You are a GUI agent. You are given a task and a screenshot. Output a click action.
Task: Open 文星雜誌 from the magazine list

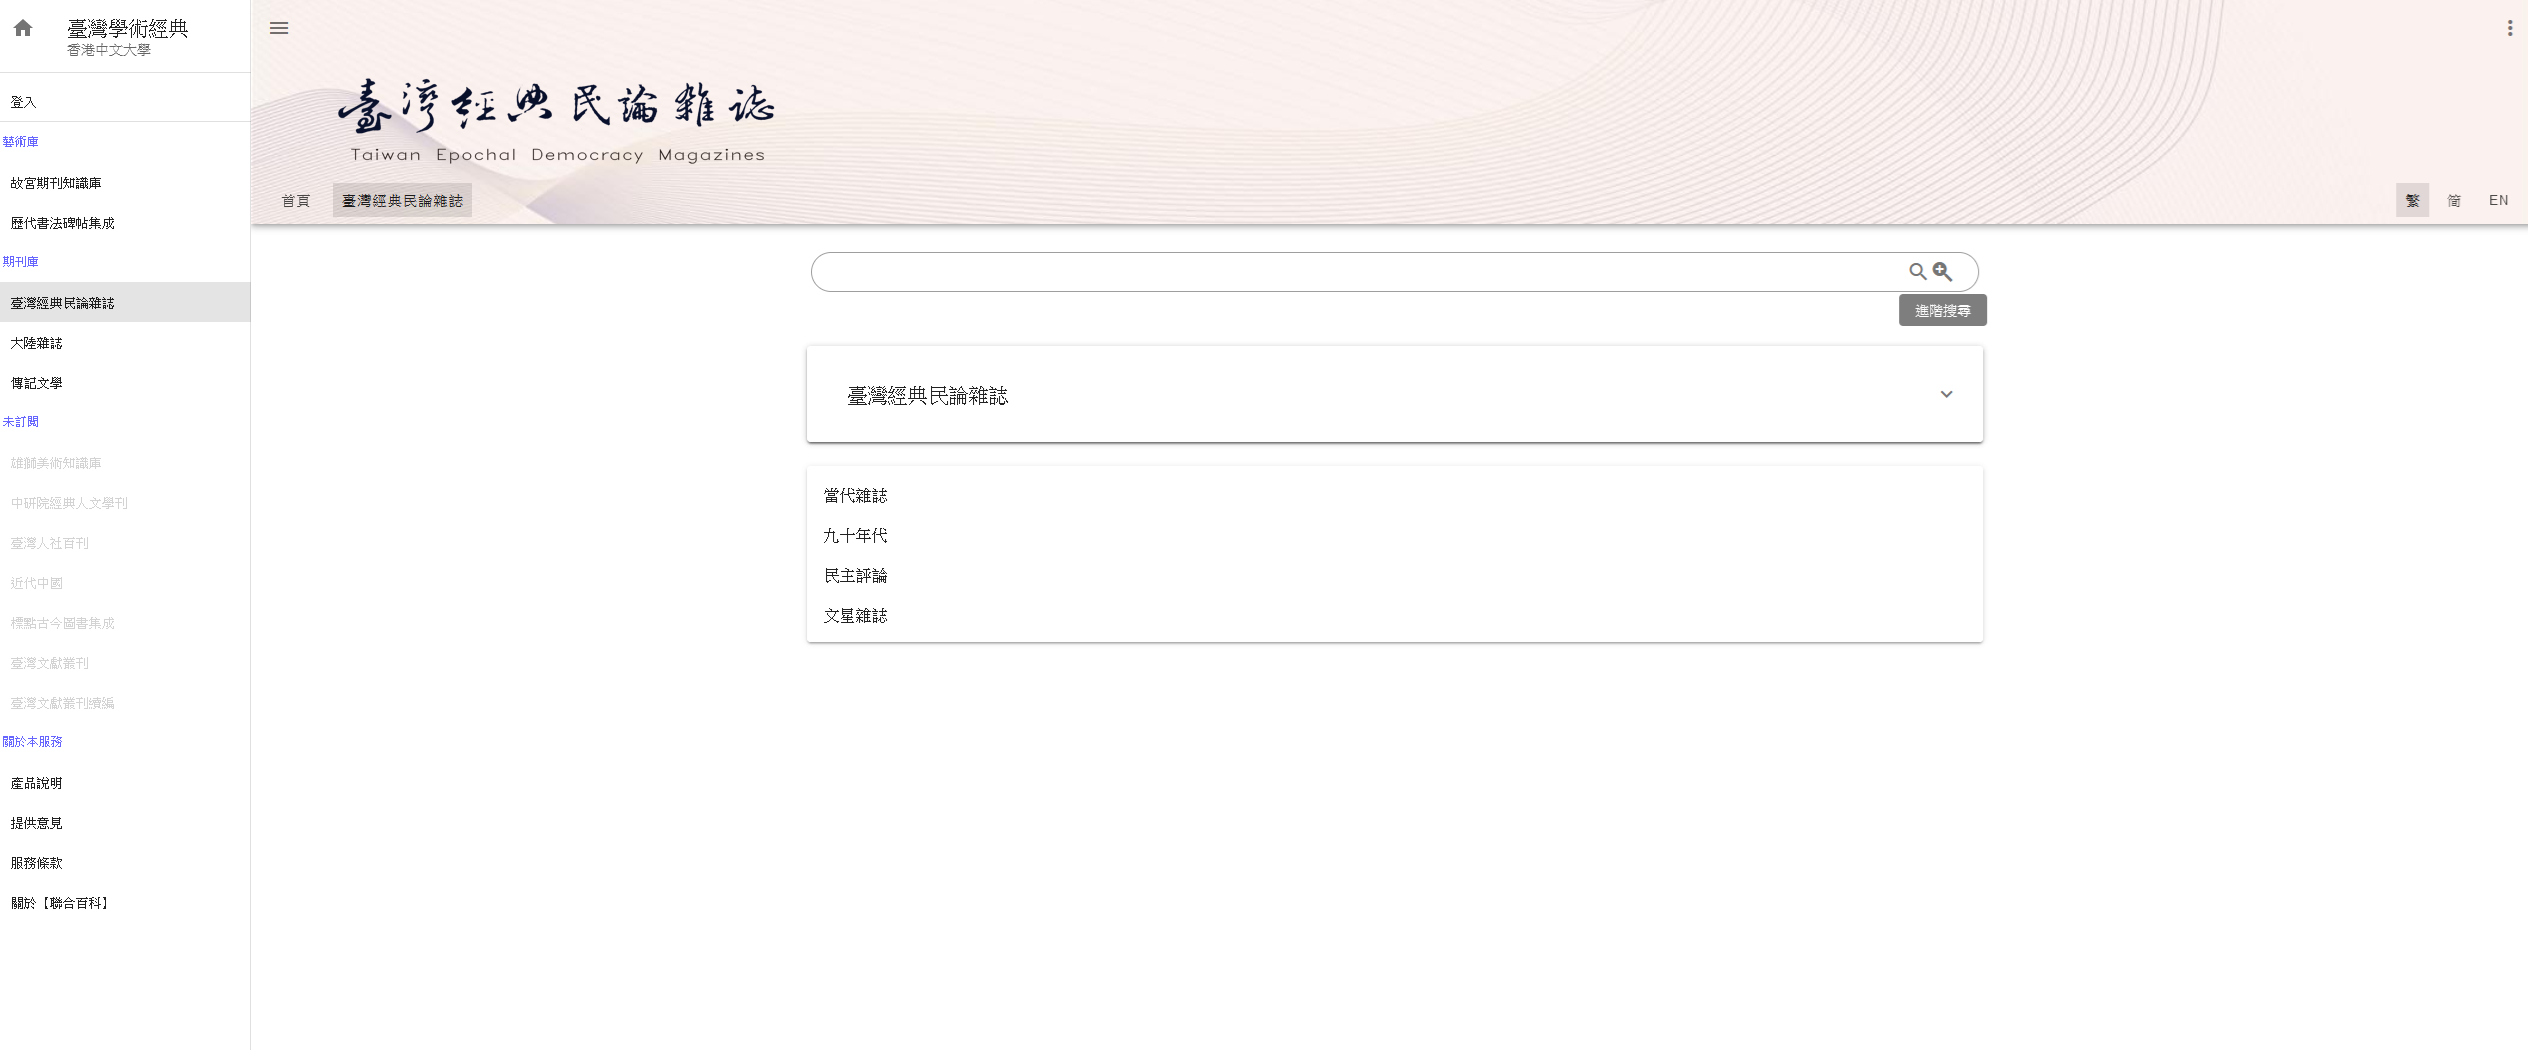click(855, 615)
